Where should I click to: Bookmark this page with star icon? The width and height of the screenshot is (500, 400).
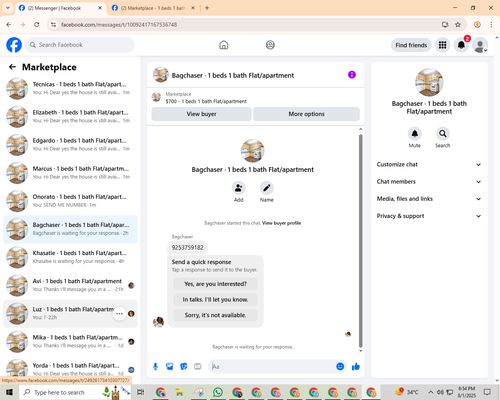pos(458,24)
